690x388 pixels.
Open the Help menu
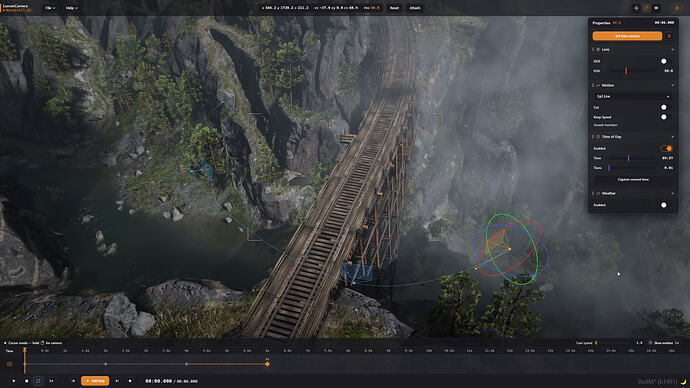tap(71, 8)
